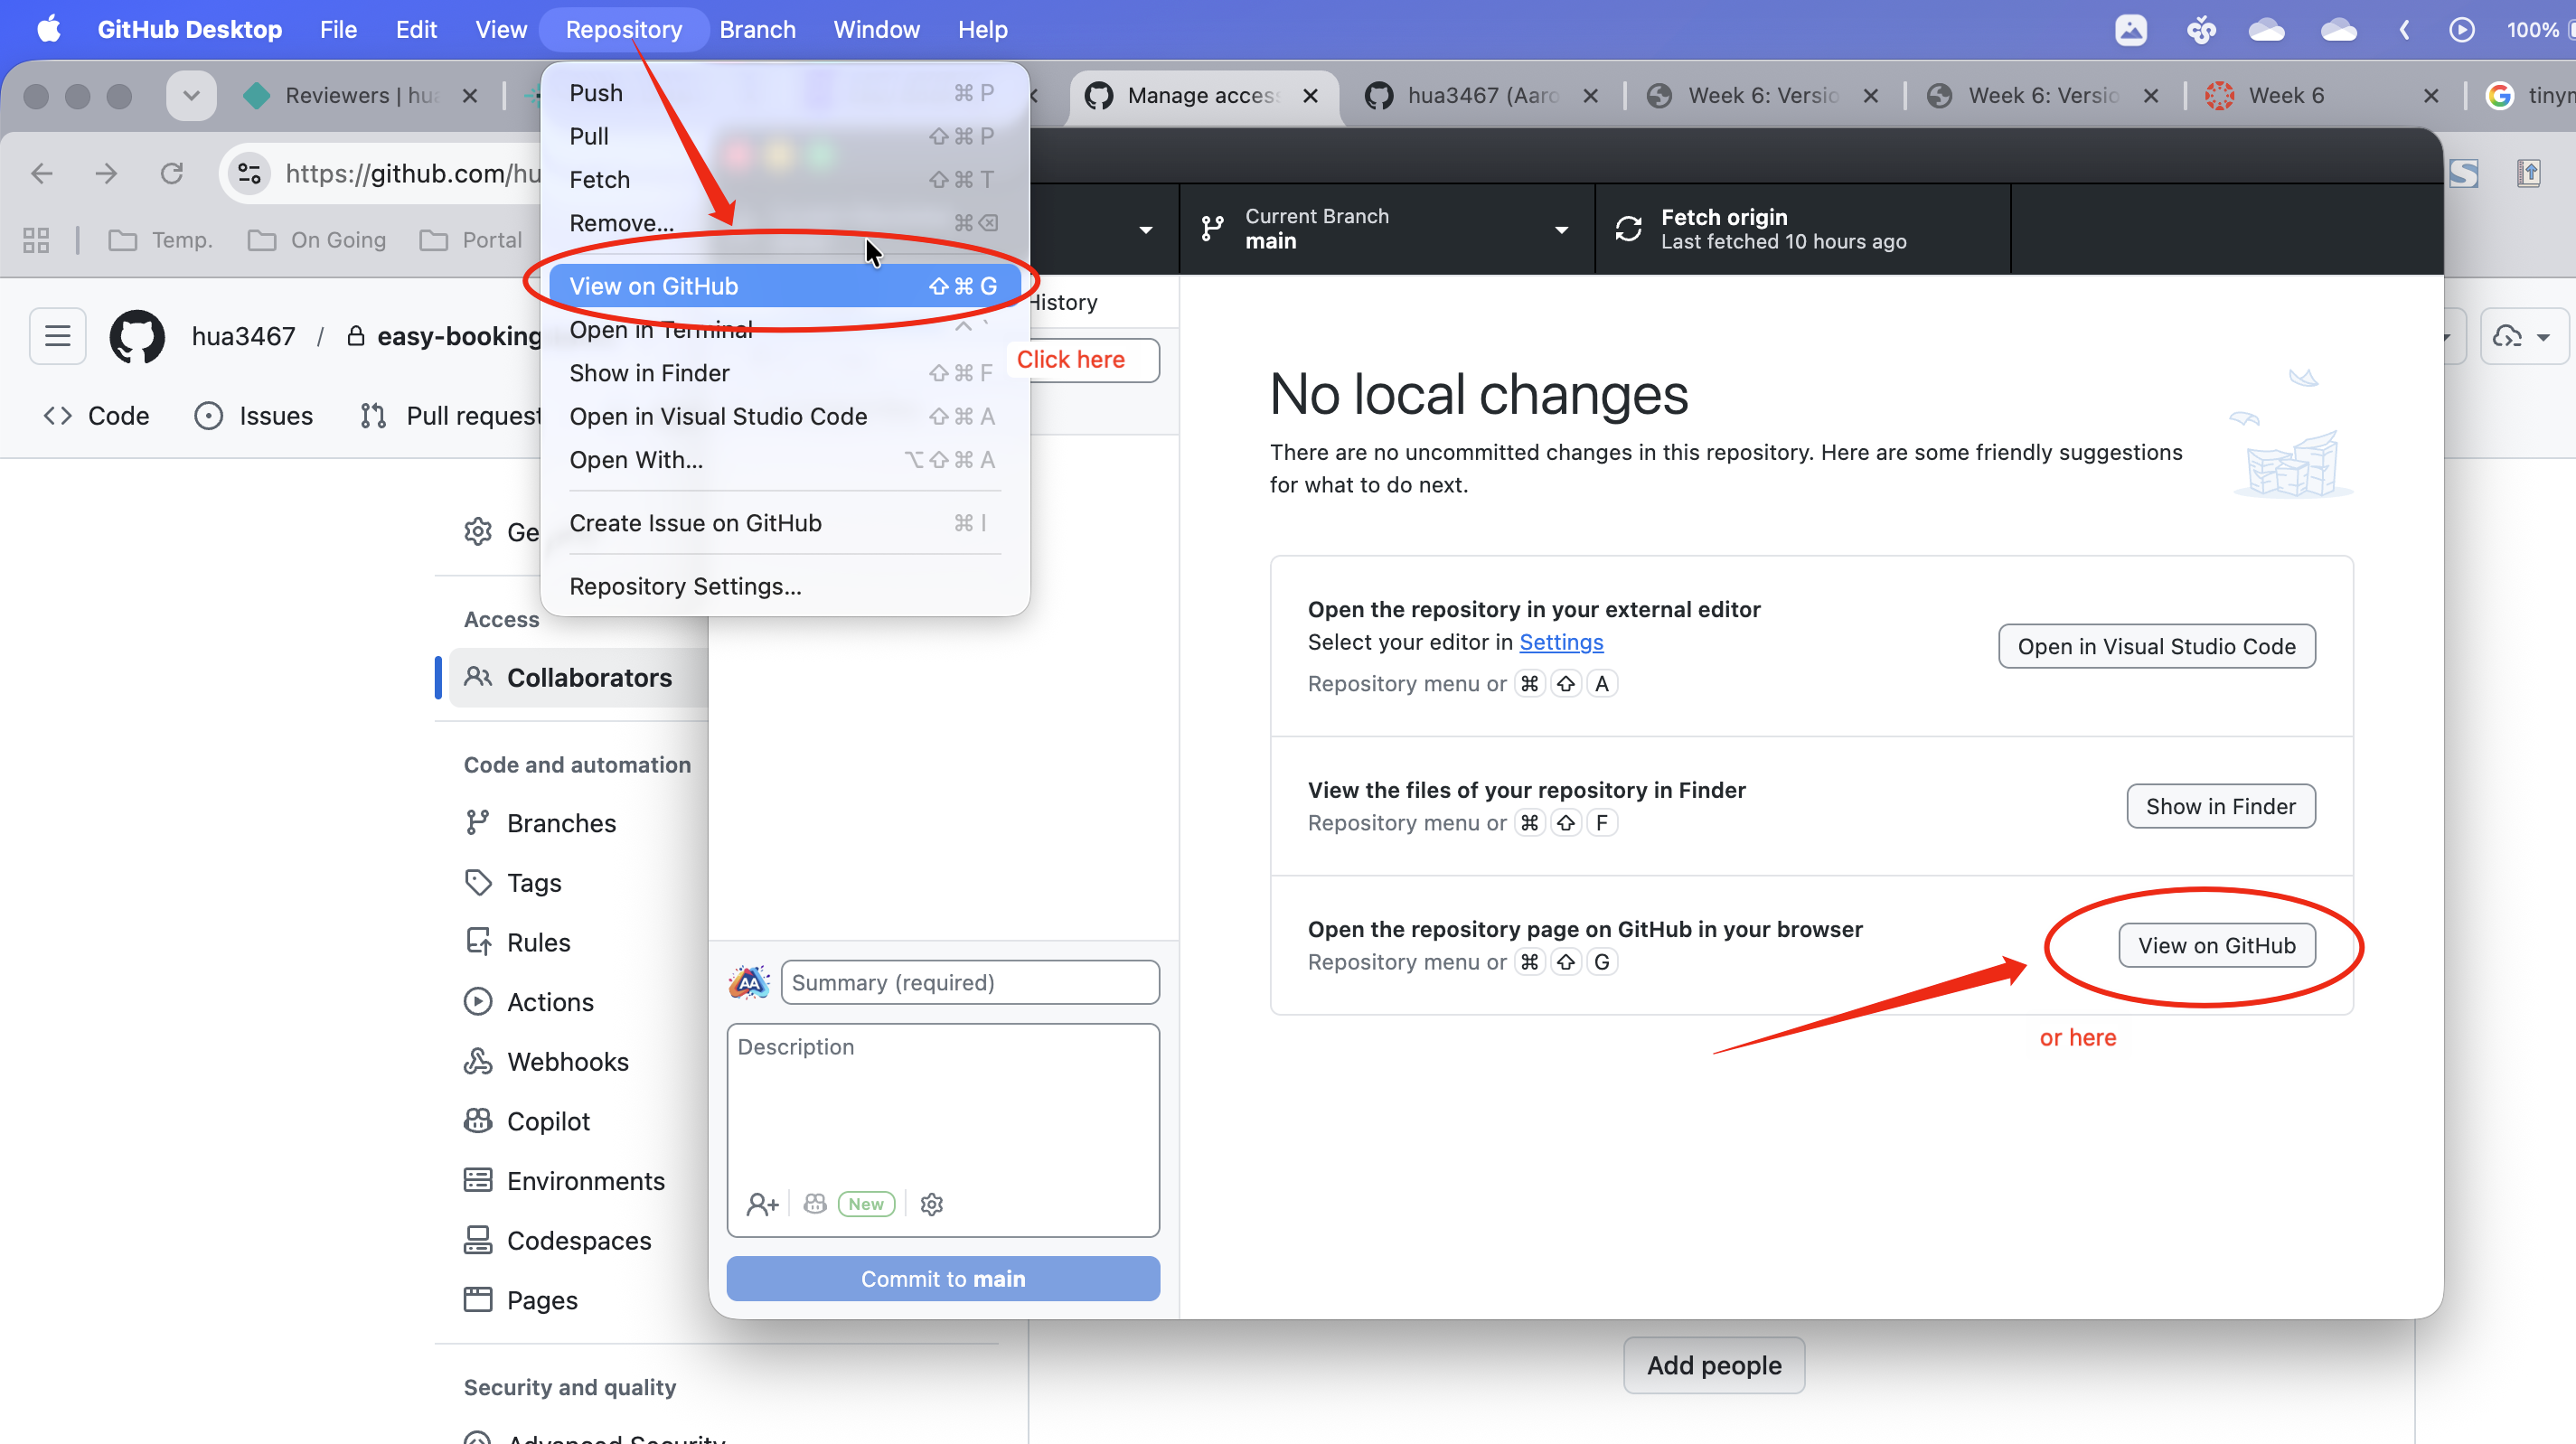The width and height of the screenshot is (2576, 1444).
Task: Close the Manage access tab
Action: coord(1310,95)
